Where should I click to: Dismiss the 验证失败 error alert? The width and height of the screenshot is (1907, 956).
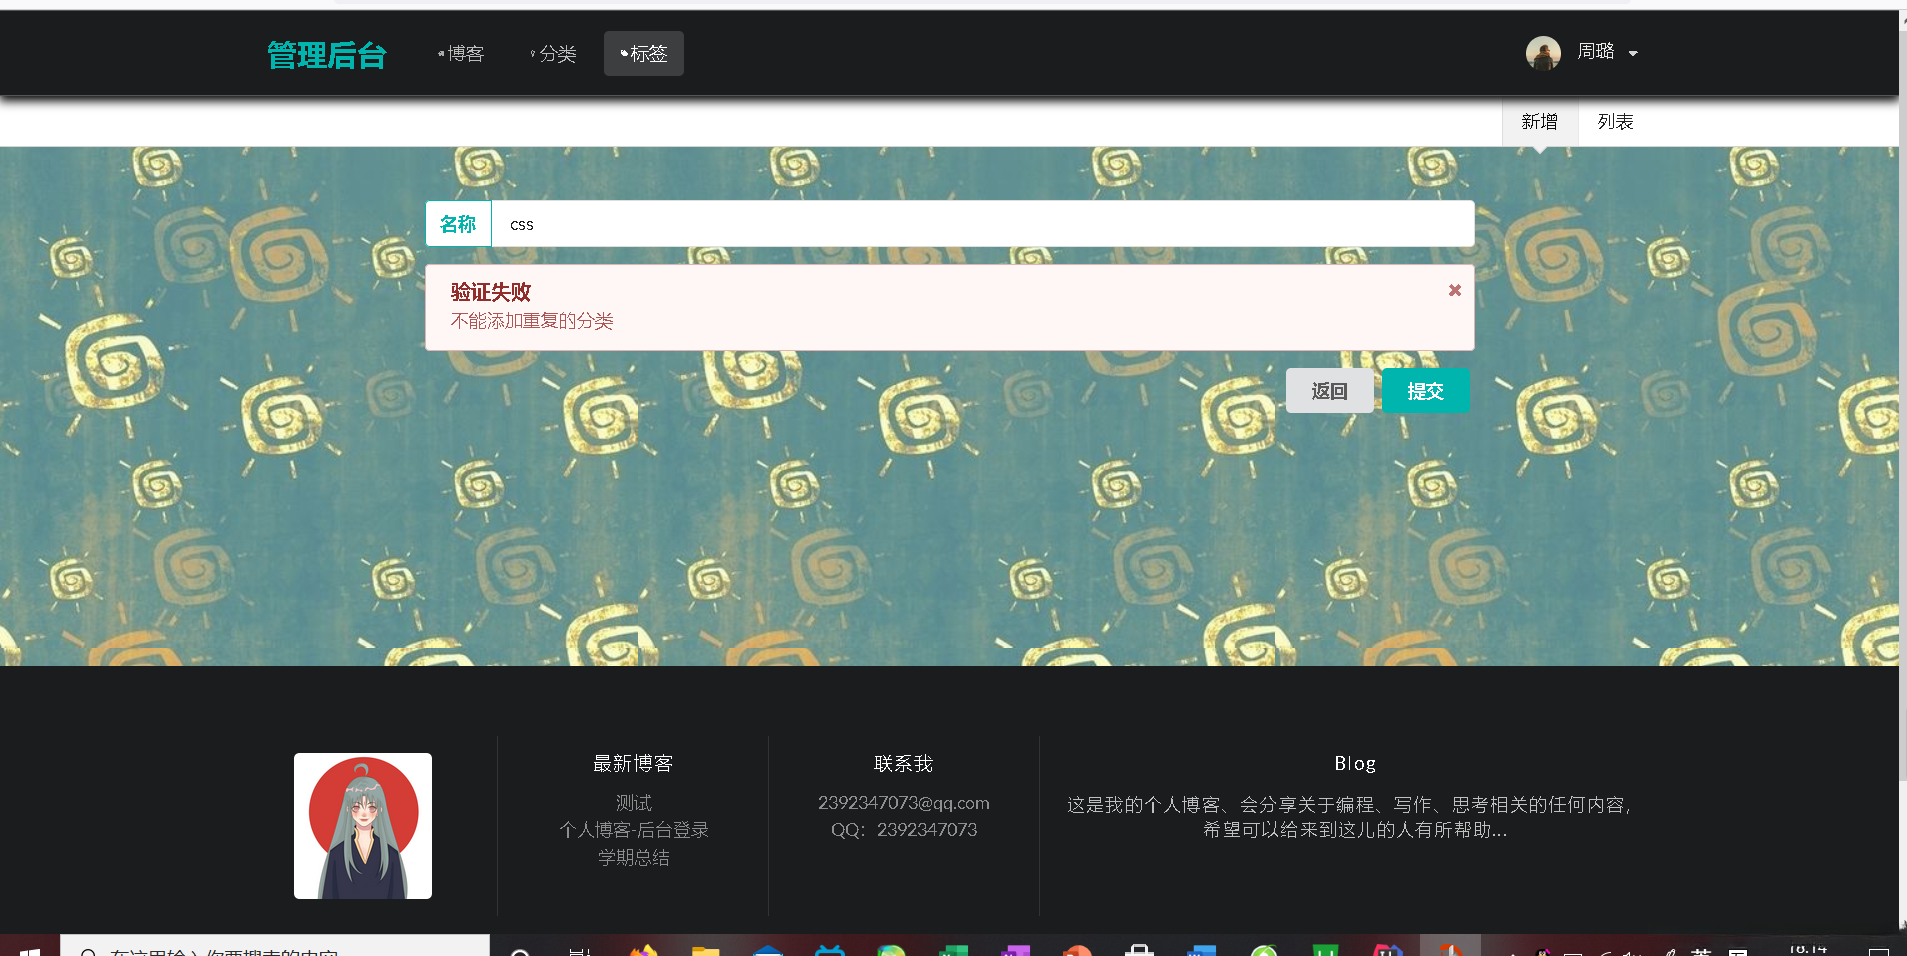(x=1453, y=290)
